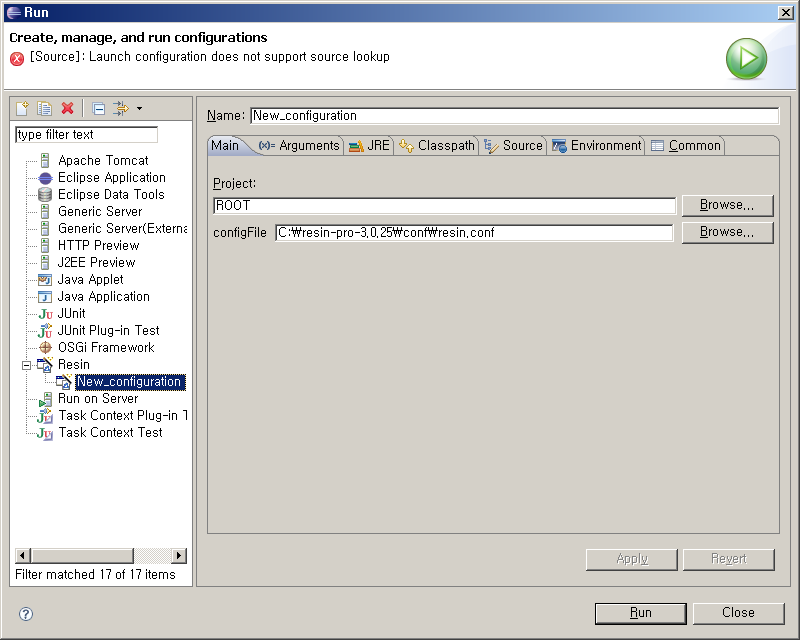
Task: Select Resin category icon
Action: 45,364
